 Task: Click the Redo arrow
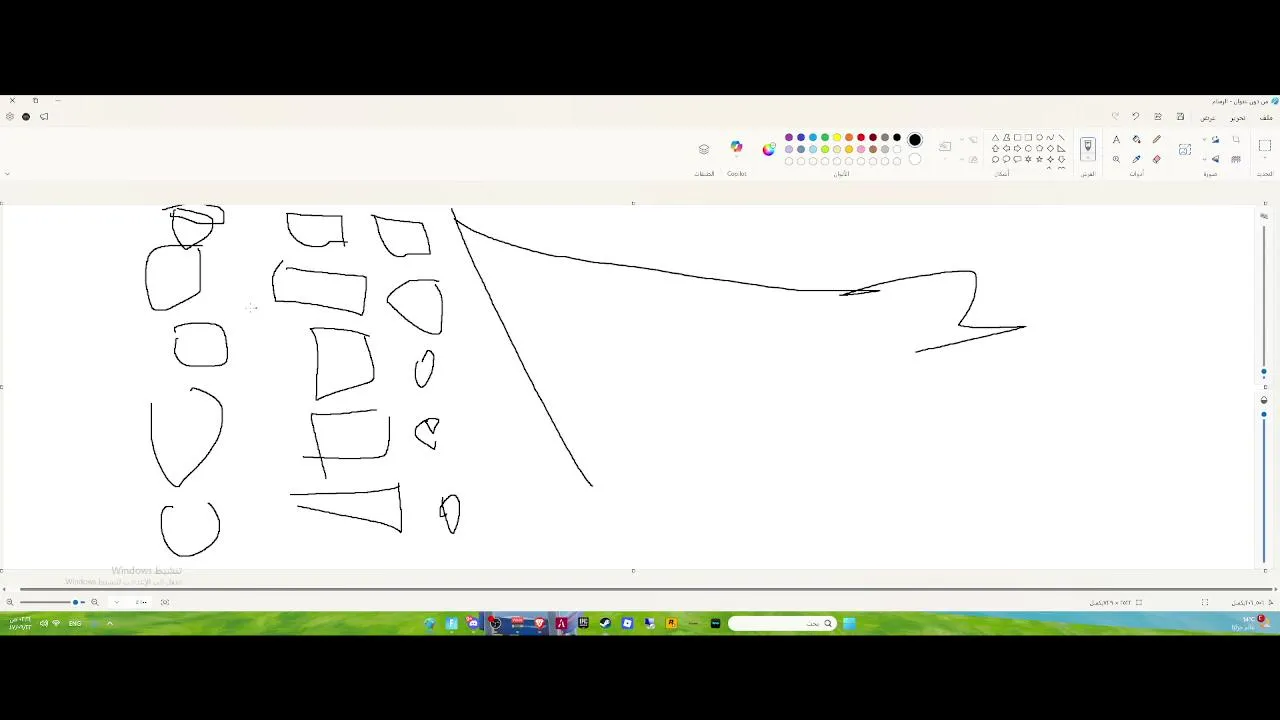pyautogui.click(x=1115, y=117)
